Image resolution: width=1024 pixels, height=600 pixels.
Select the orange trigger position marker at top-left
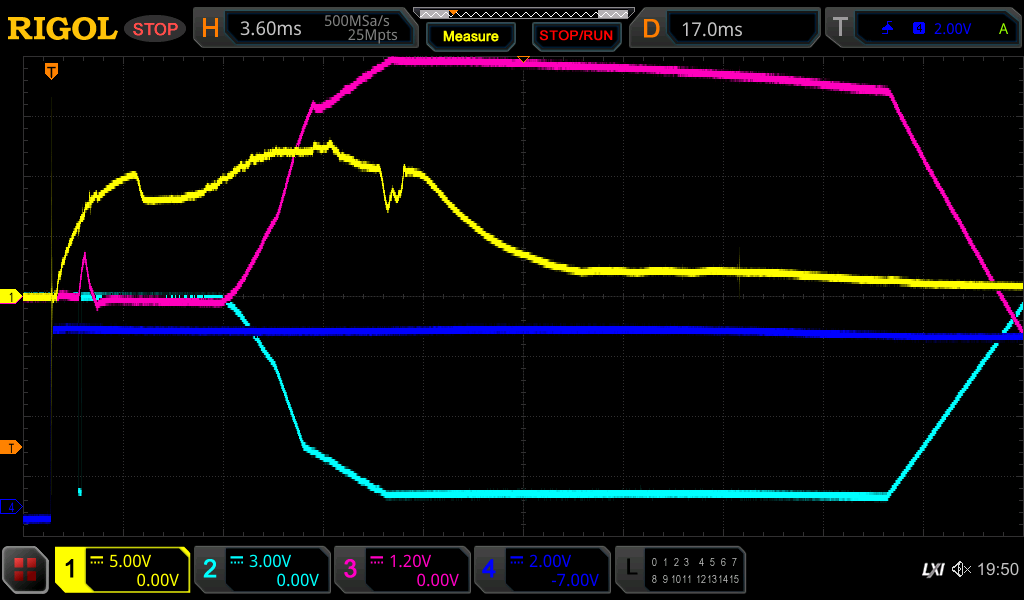pyautogui.click(x=51, y=71)
